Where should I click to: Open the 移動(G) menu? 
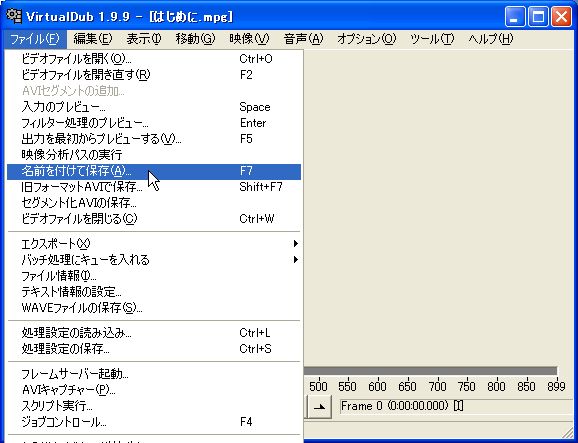click(195, 39)
